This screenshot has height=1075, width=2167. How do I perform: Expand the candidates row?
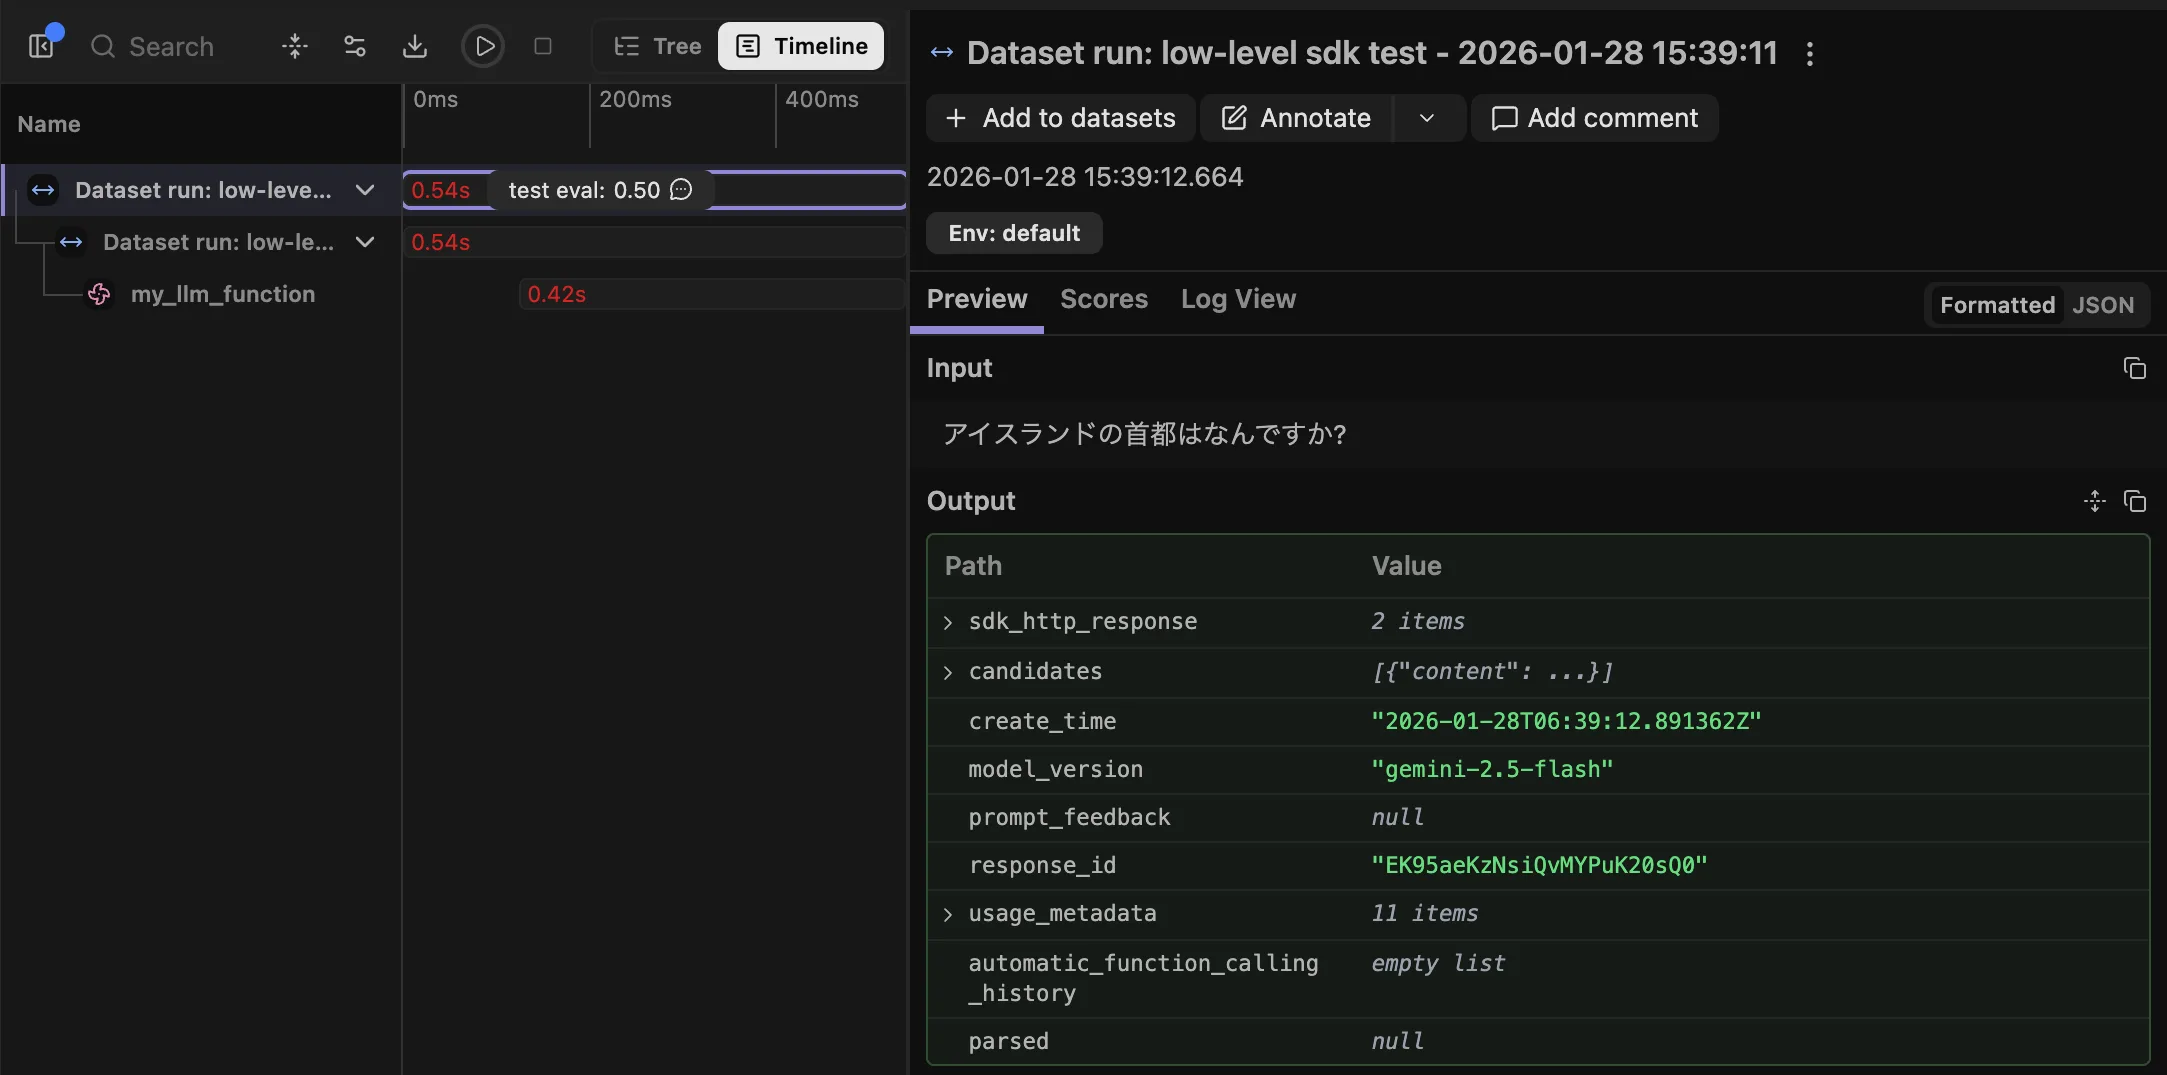[948, 672]
